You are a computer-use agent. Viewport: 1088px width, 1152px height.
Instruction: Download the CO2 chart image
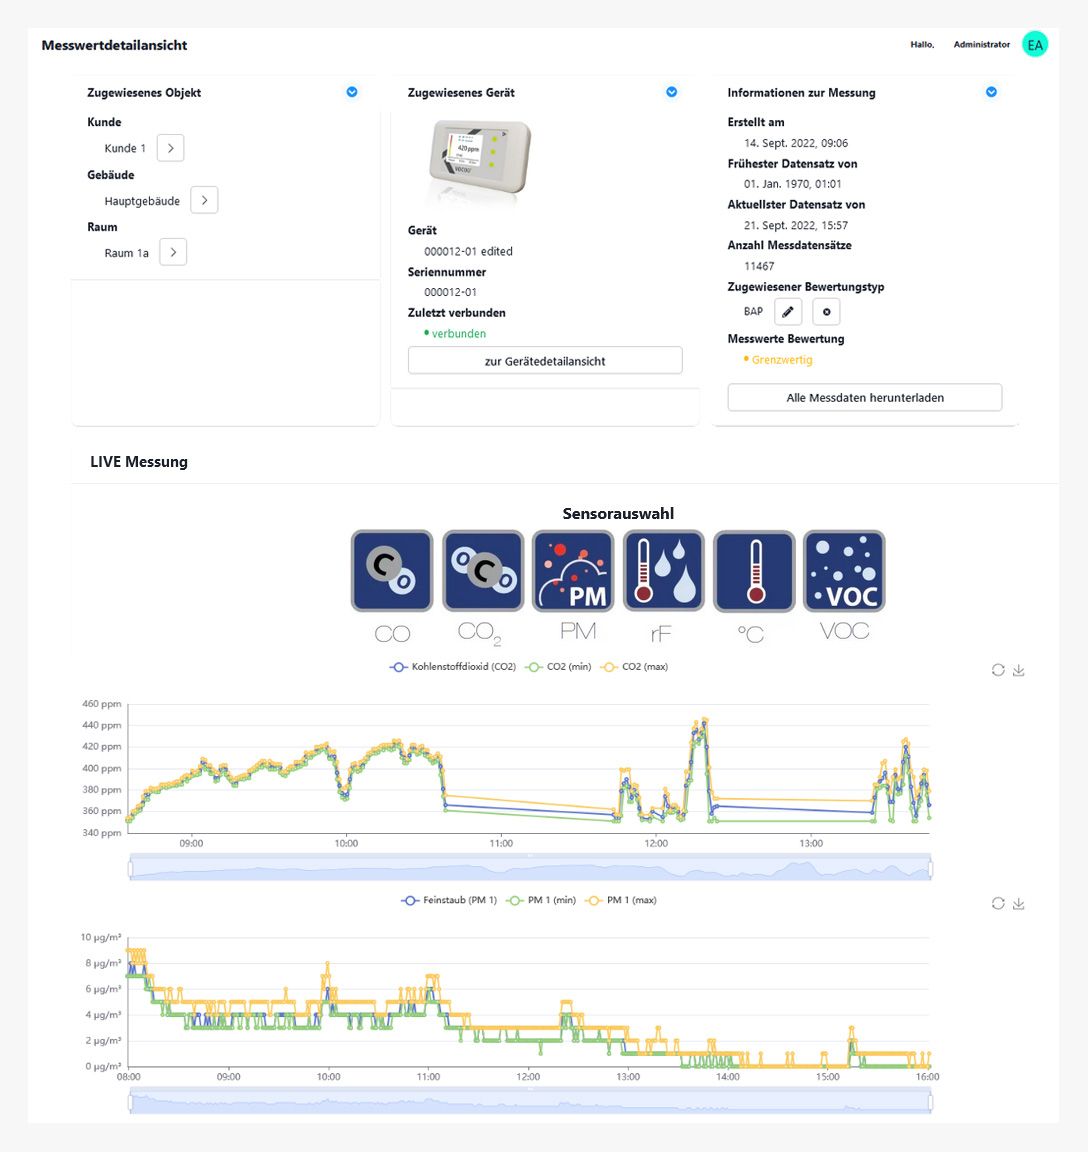[1018, 670]
